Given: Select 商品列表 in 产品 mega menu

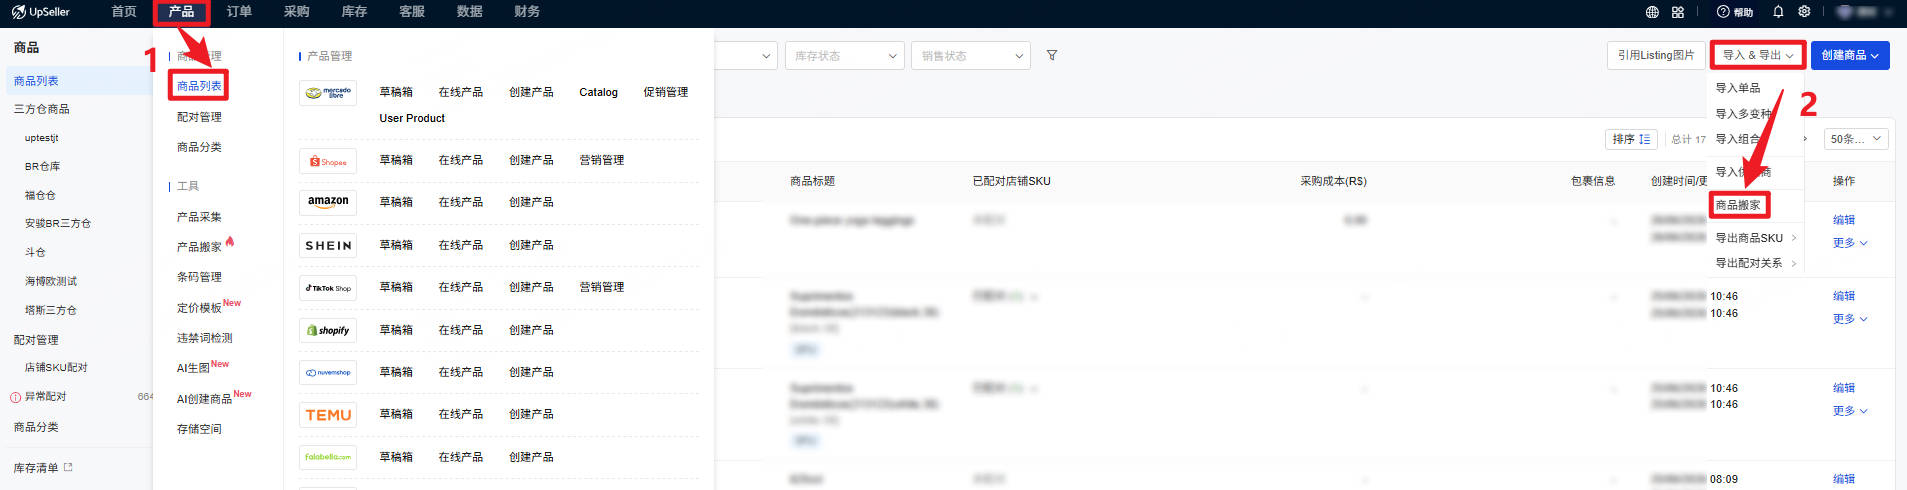Looking at the screenshot, I should pos(199,86).
